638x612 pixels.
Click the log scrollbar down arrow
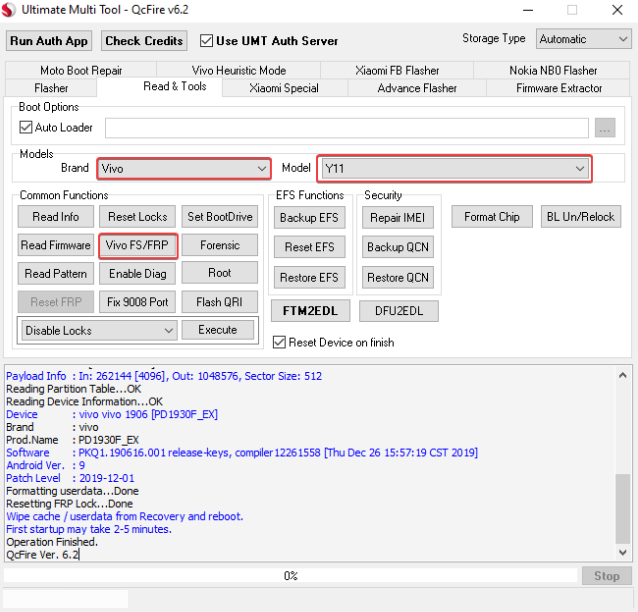tap(623, 552)
